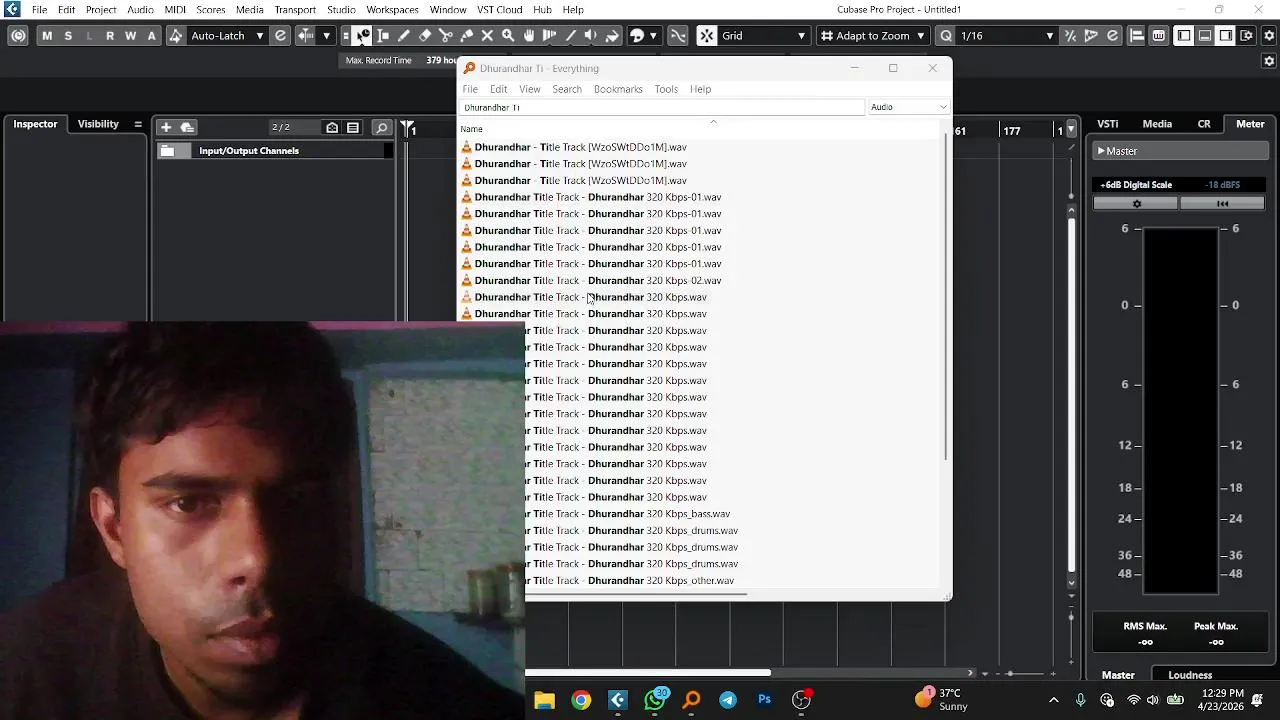Viewport: 1280px width, 720px height.
Task: Toggle Iterative Quantize button
Action: 1070,35
